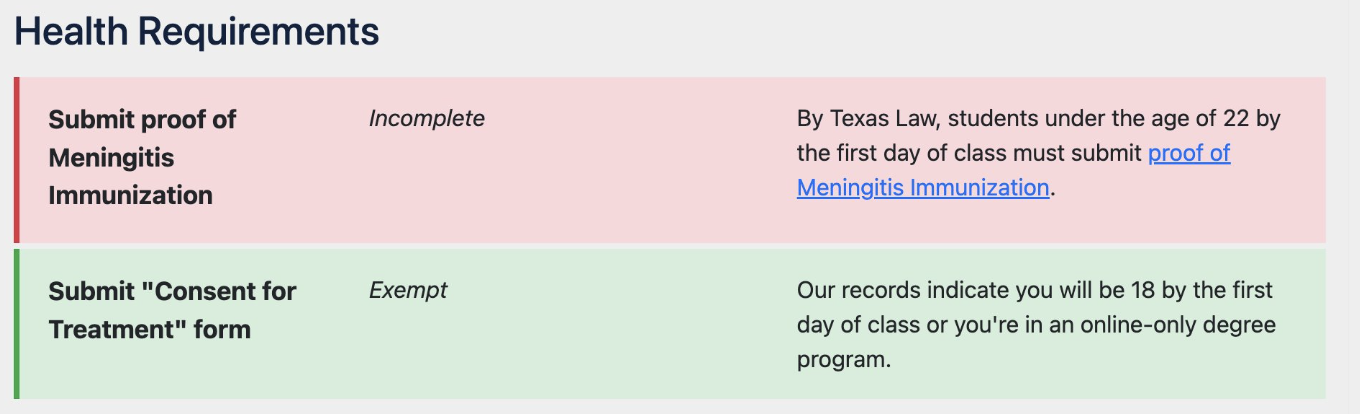Click the green bar beside the Consent requirement
This screenshot has width=1360, height=414.
[16, 324]
